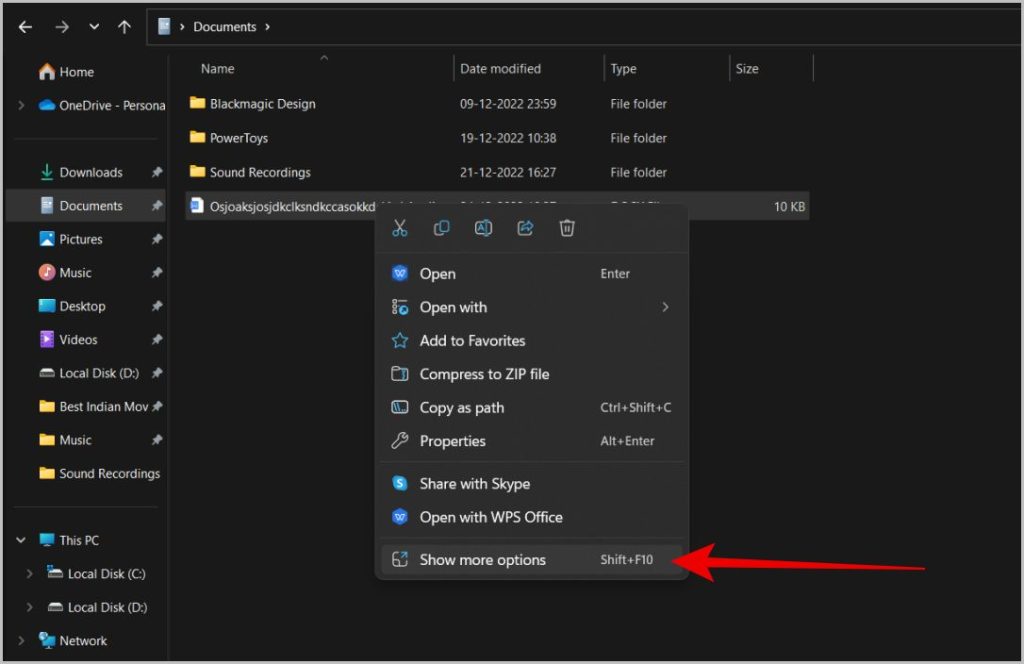Navigate up one folder level
1024x664 pixels.
pos(124,27)
